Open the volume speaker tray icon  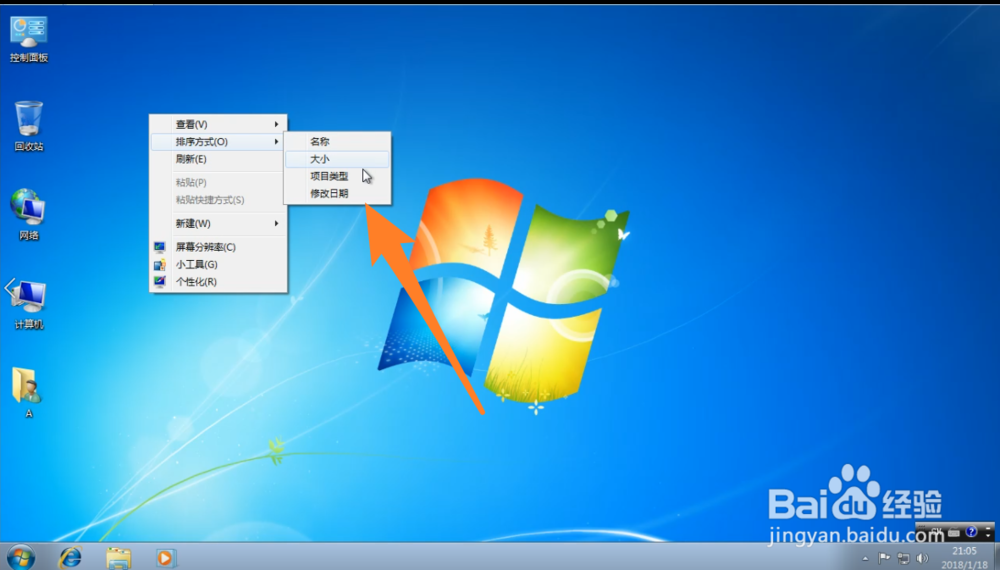922,559
